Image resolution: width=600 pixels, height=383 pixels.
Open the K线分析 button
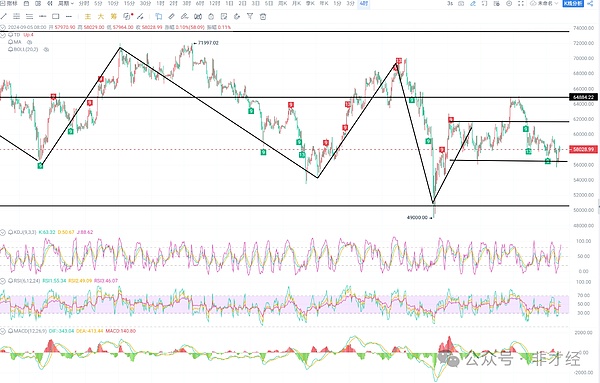573,3
